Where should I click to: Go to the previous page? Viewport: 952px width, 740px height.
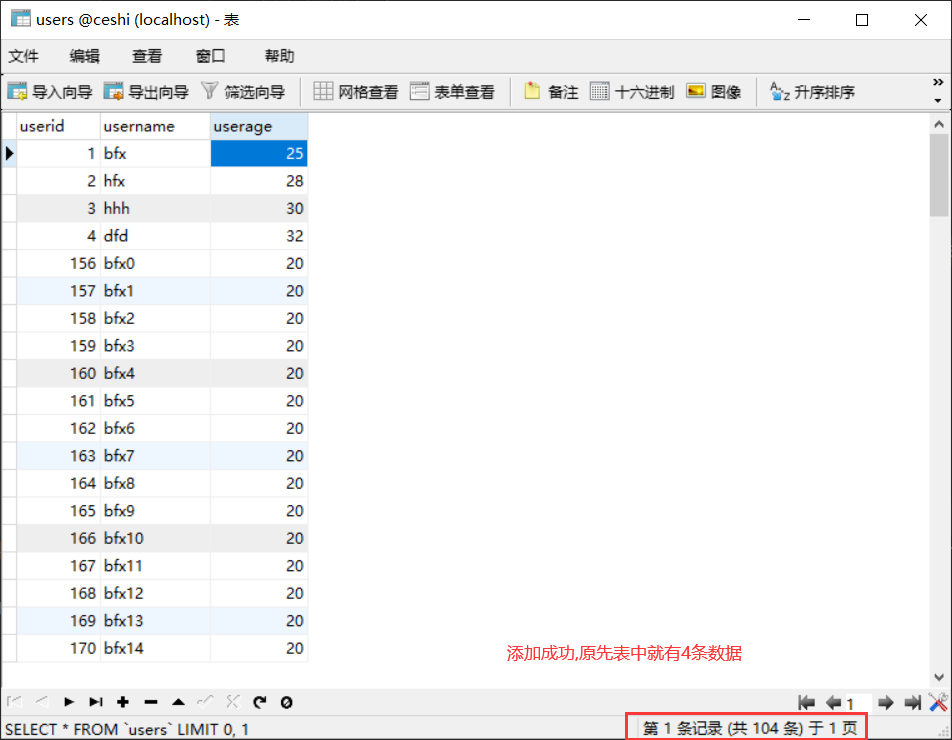(x=833, y=703)
